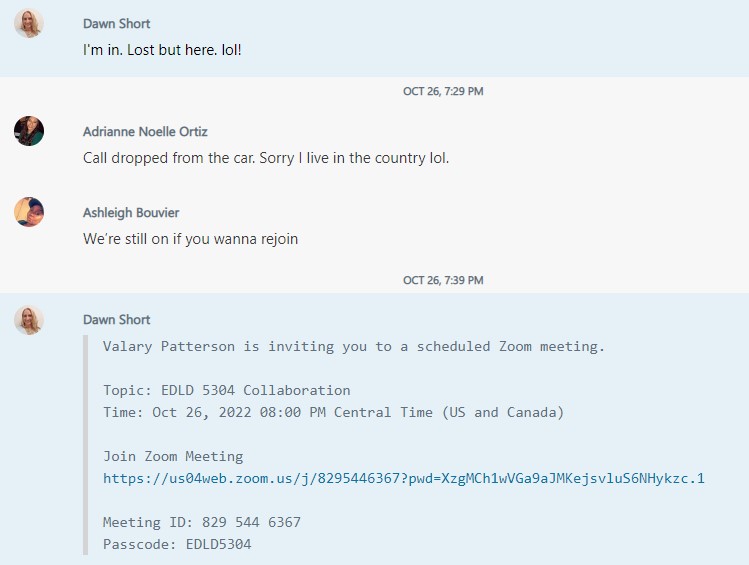Click the "We're still on" message text
Viewport: 749px width, 565px height.
click(190, 239)
